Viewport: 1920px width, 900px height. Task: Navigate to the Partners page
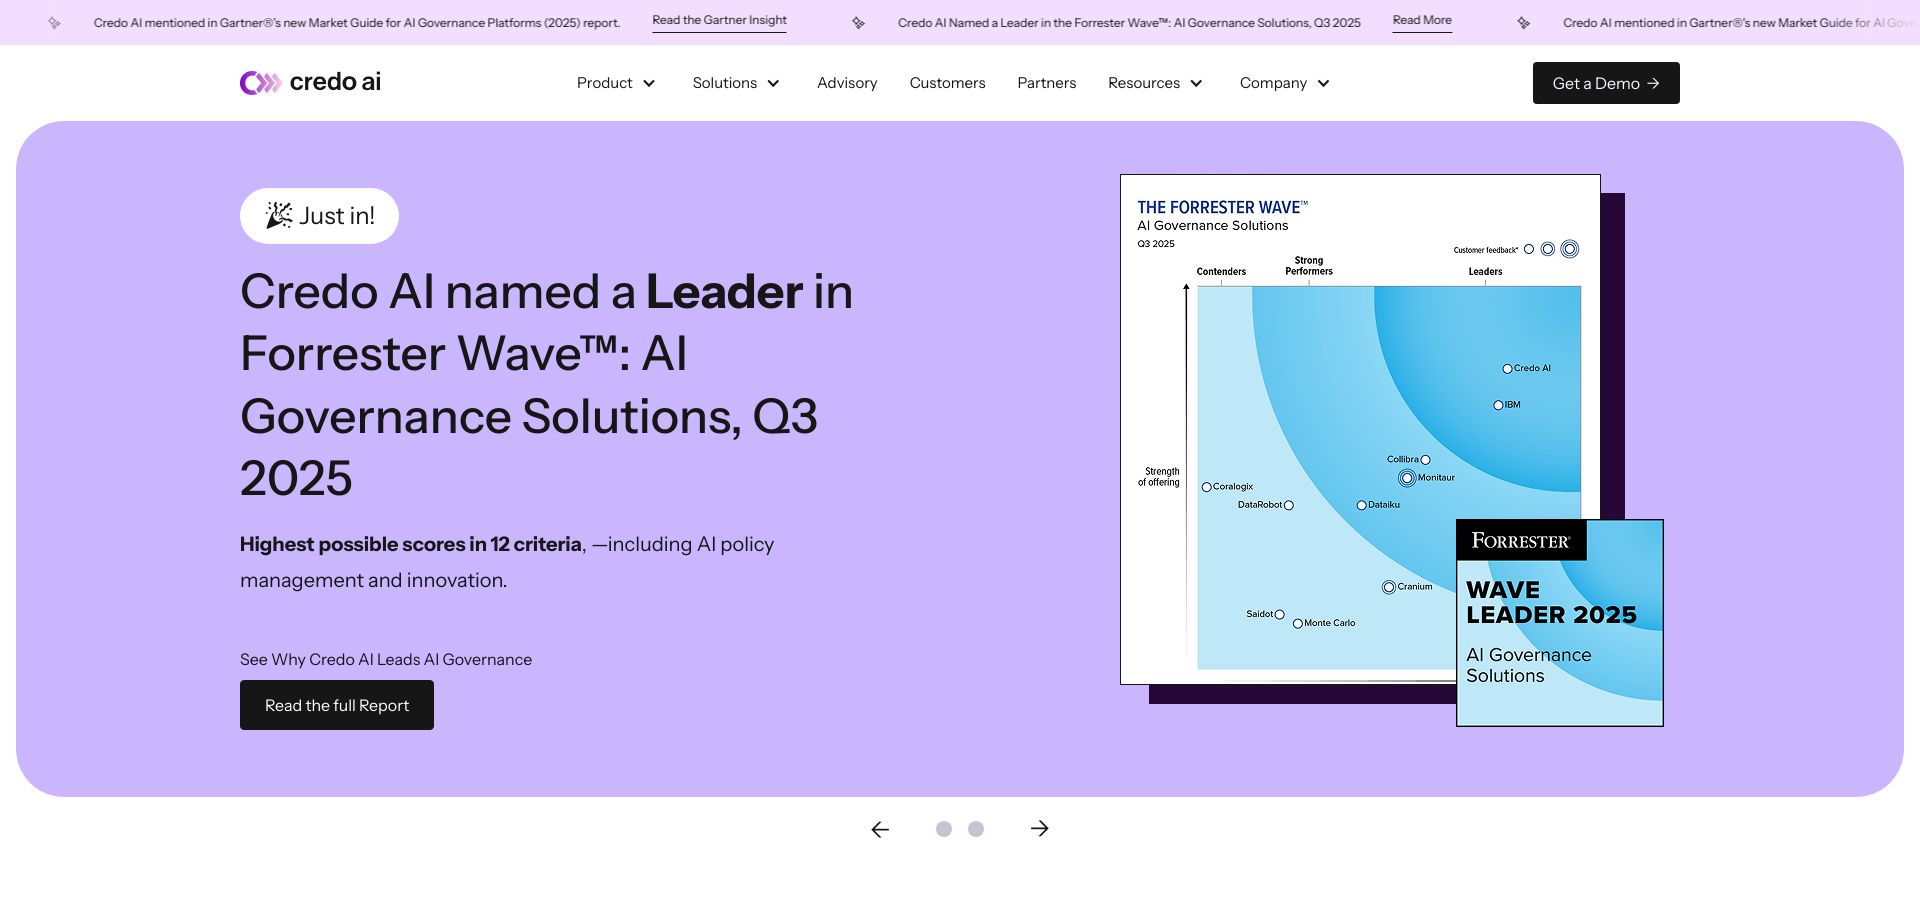(x=1047, y=83)
